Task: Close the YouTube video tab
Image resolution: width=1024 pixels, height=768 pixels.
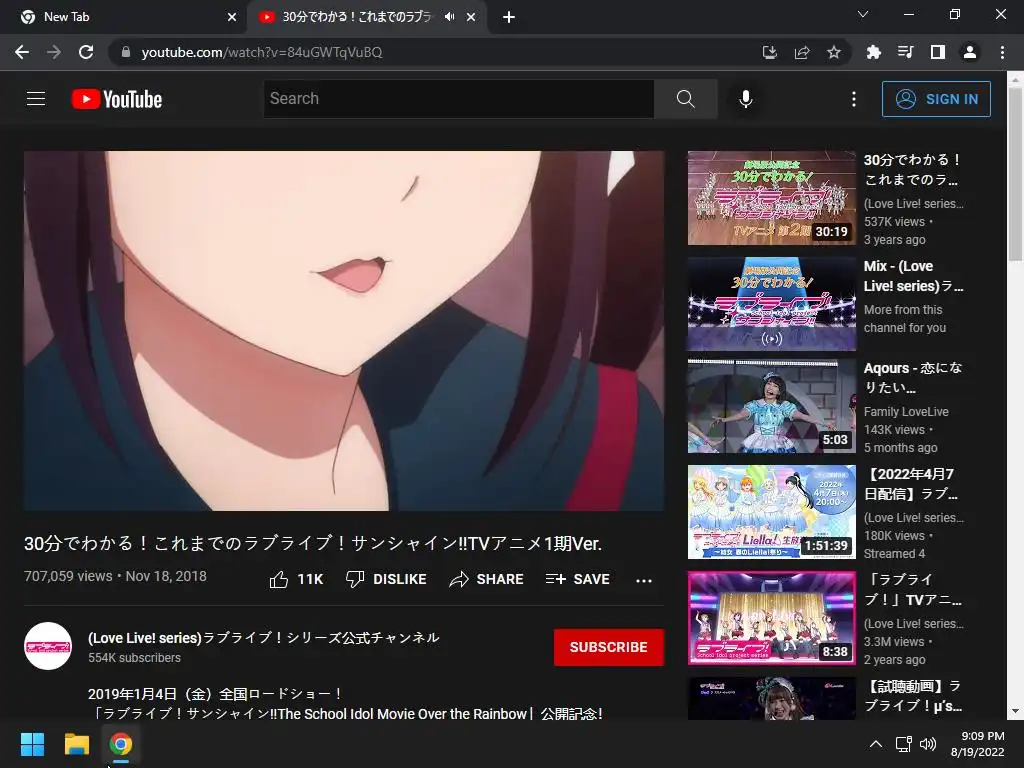Action: click(471, 17)
